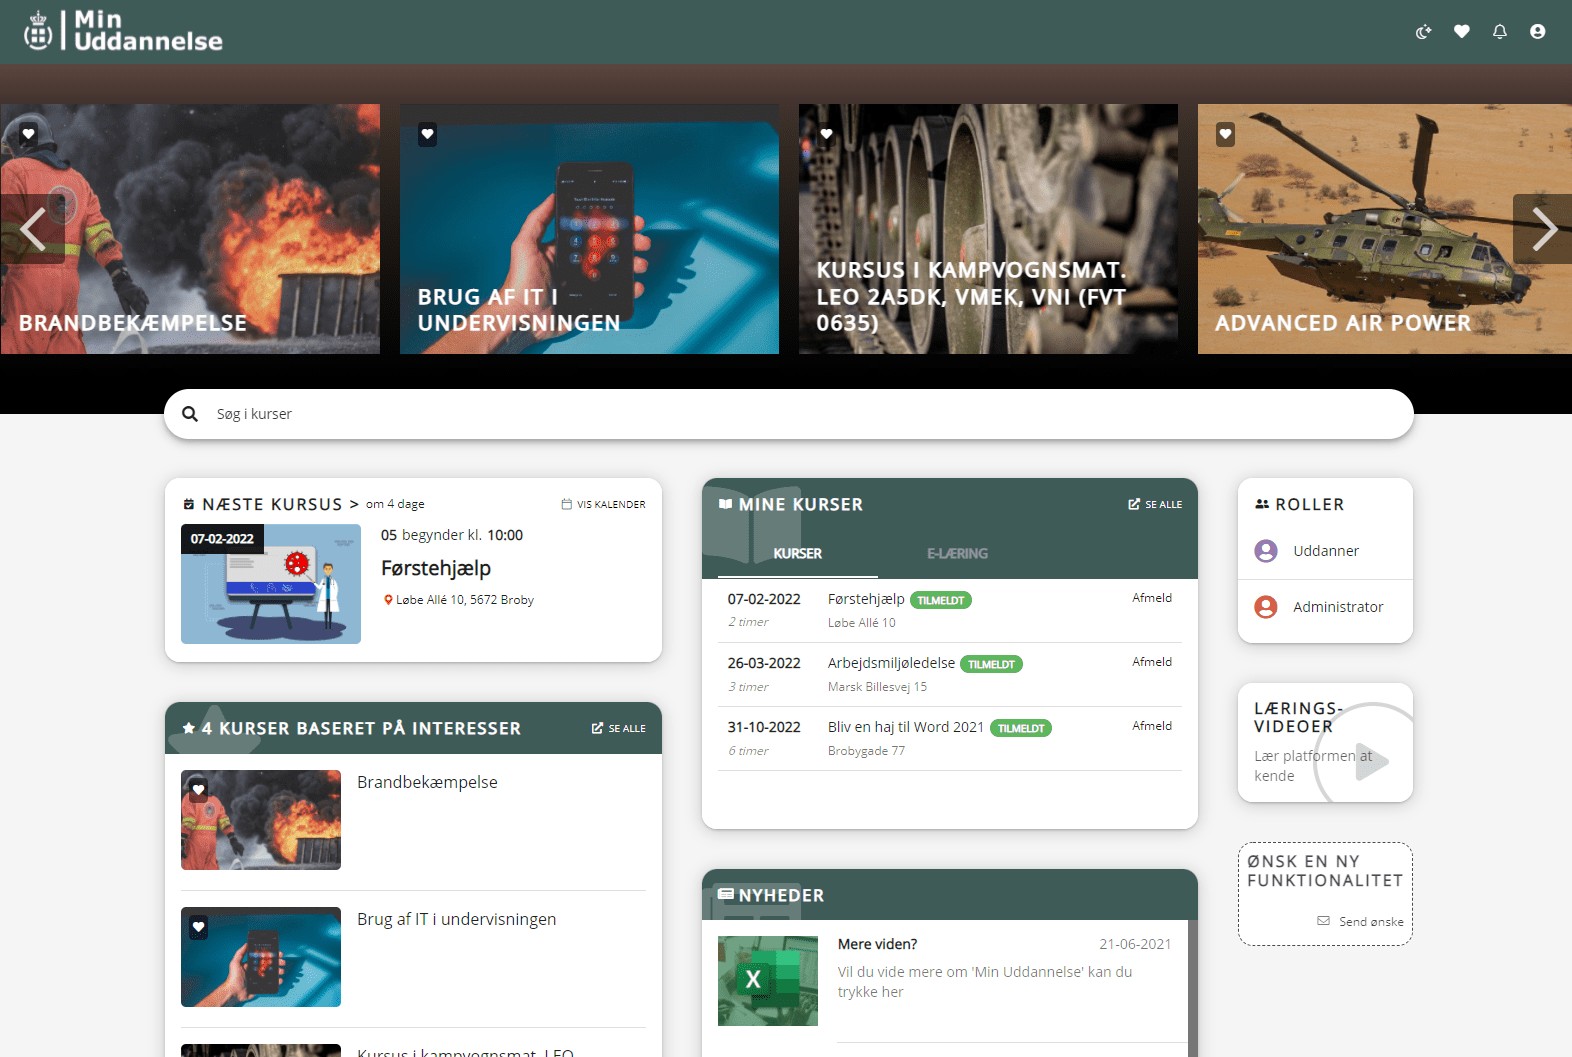The height and width of the screenshot is (1057, 1572).
Task: Favorite the Brandbekæmpelse carousel card
Action: pyautogui.click(x=29, y=134)
